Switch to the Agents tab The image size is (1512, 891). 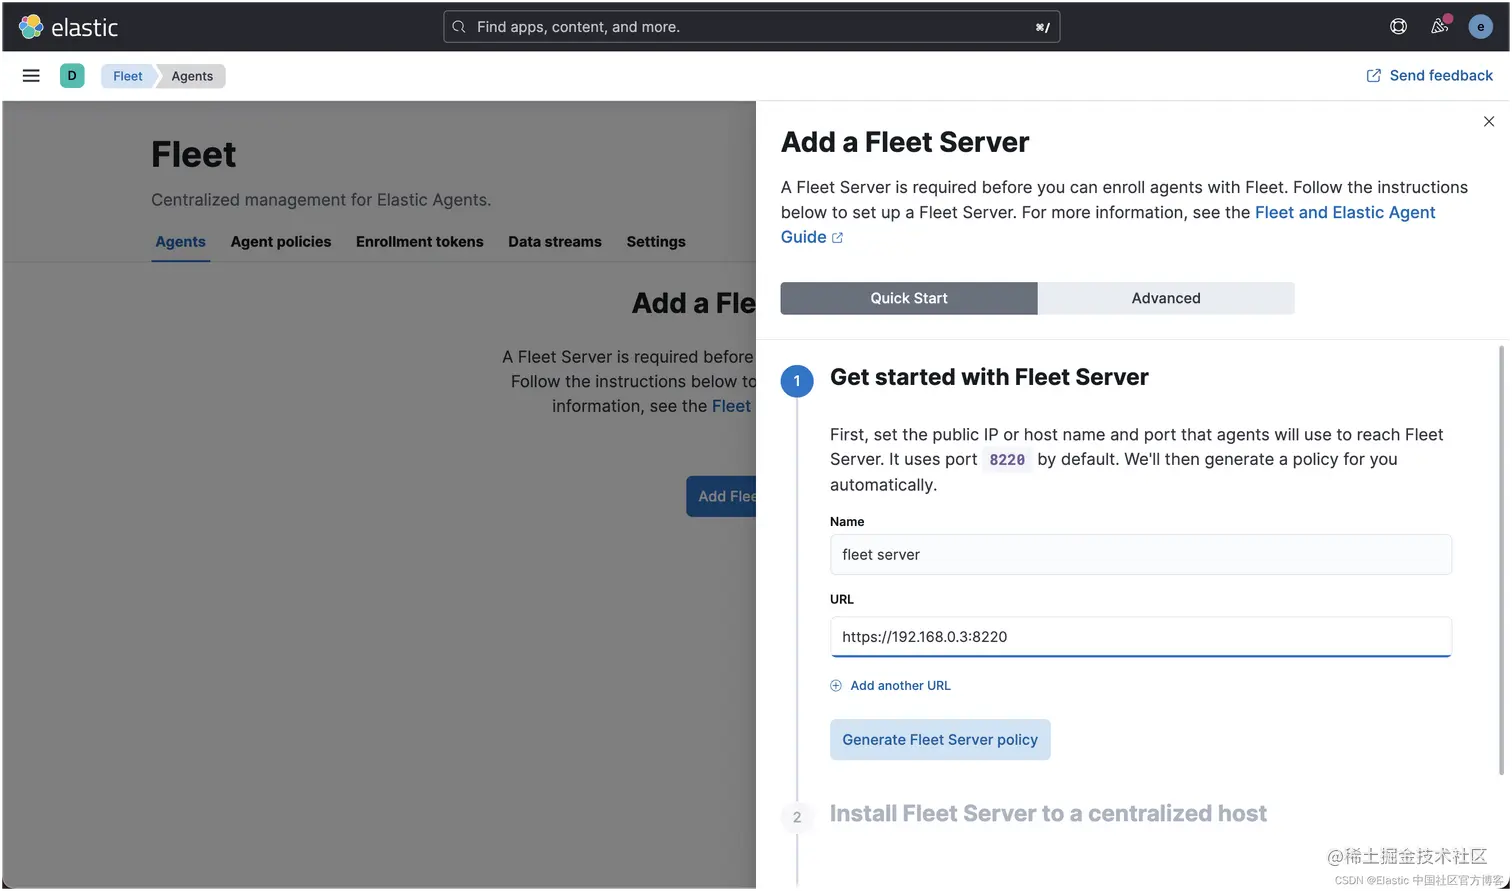pyautogui.click(x=180, y=242)
